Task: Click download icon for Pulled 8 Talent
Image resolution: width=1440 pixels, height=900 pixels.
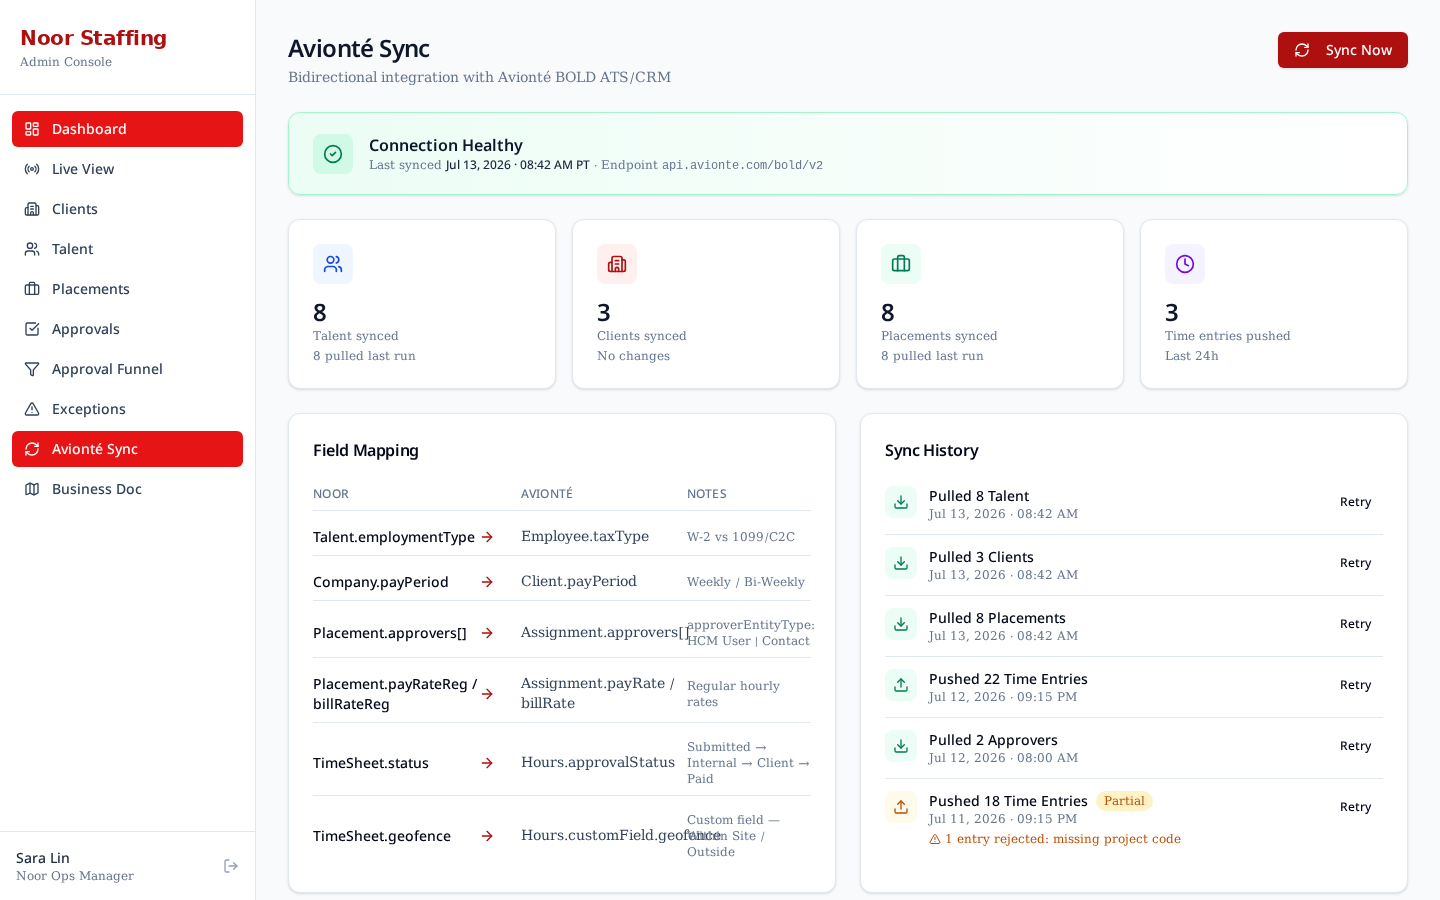Action: [901, 502]
